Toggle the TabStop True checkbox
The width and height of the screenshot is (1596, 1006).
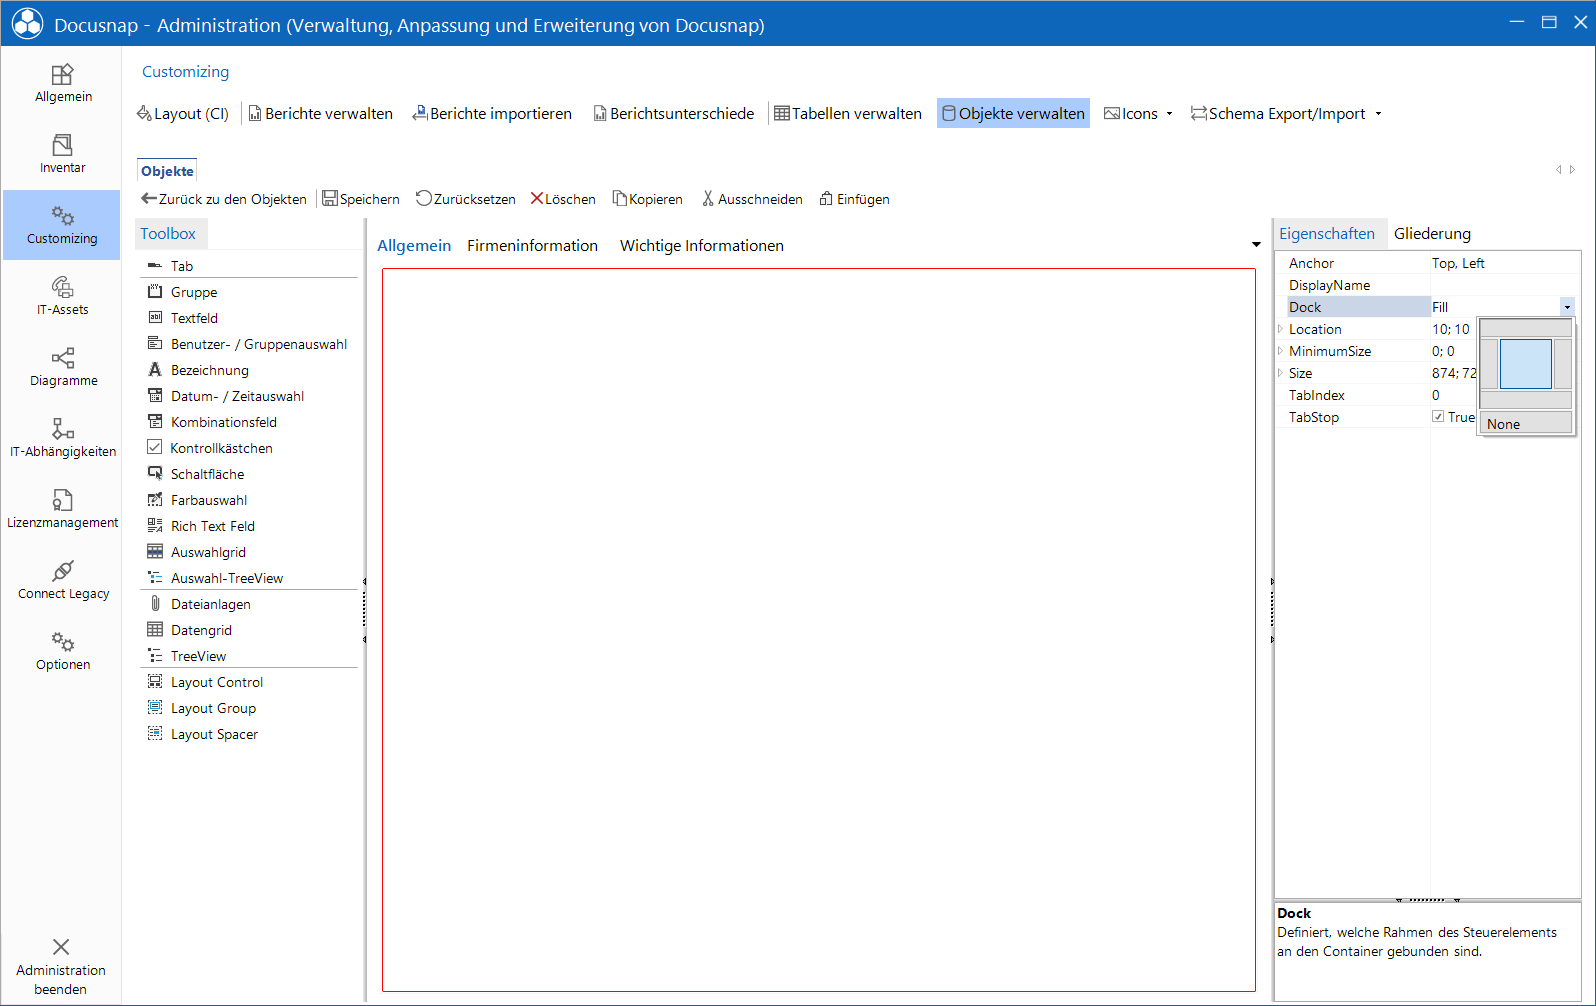click(1438, 417)
